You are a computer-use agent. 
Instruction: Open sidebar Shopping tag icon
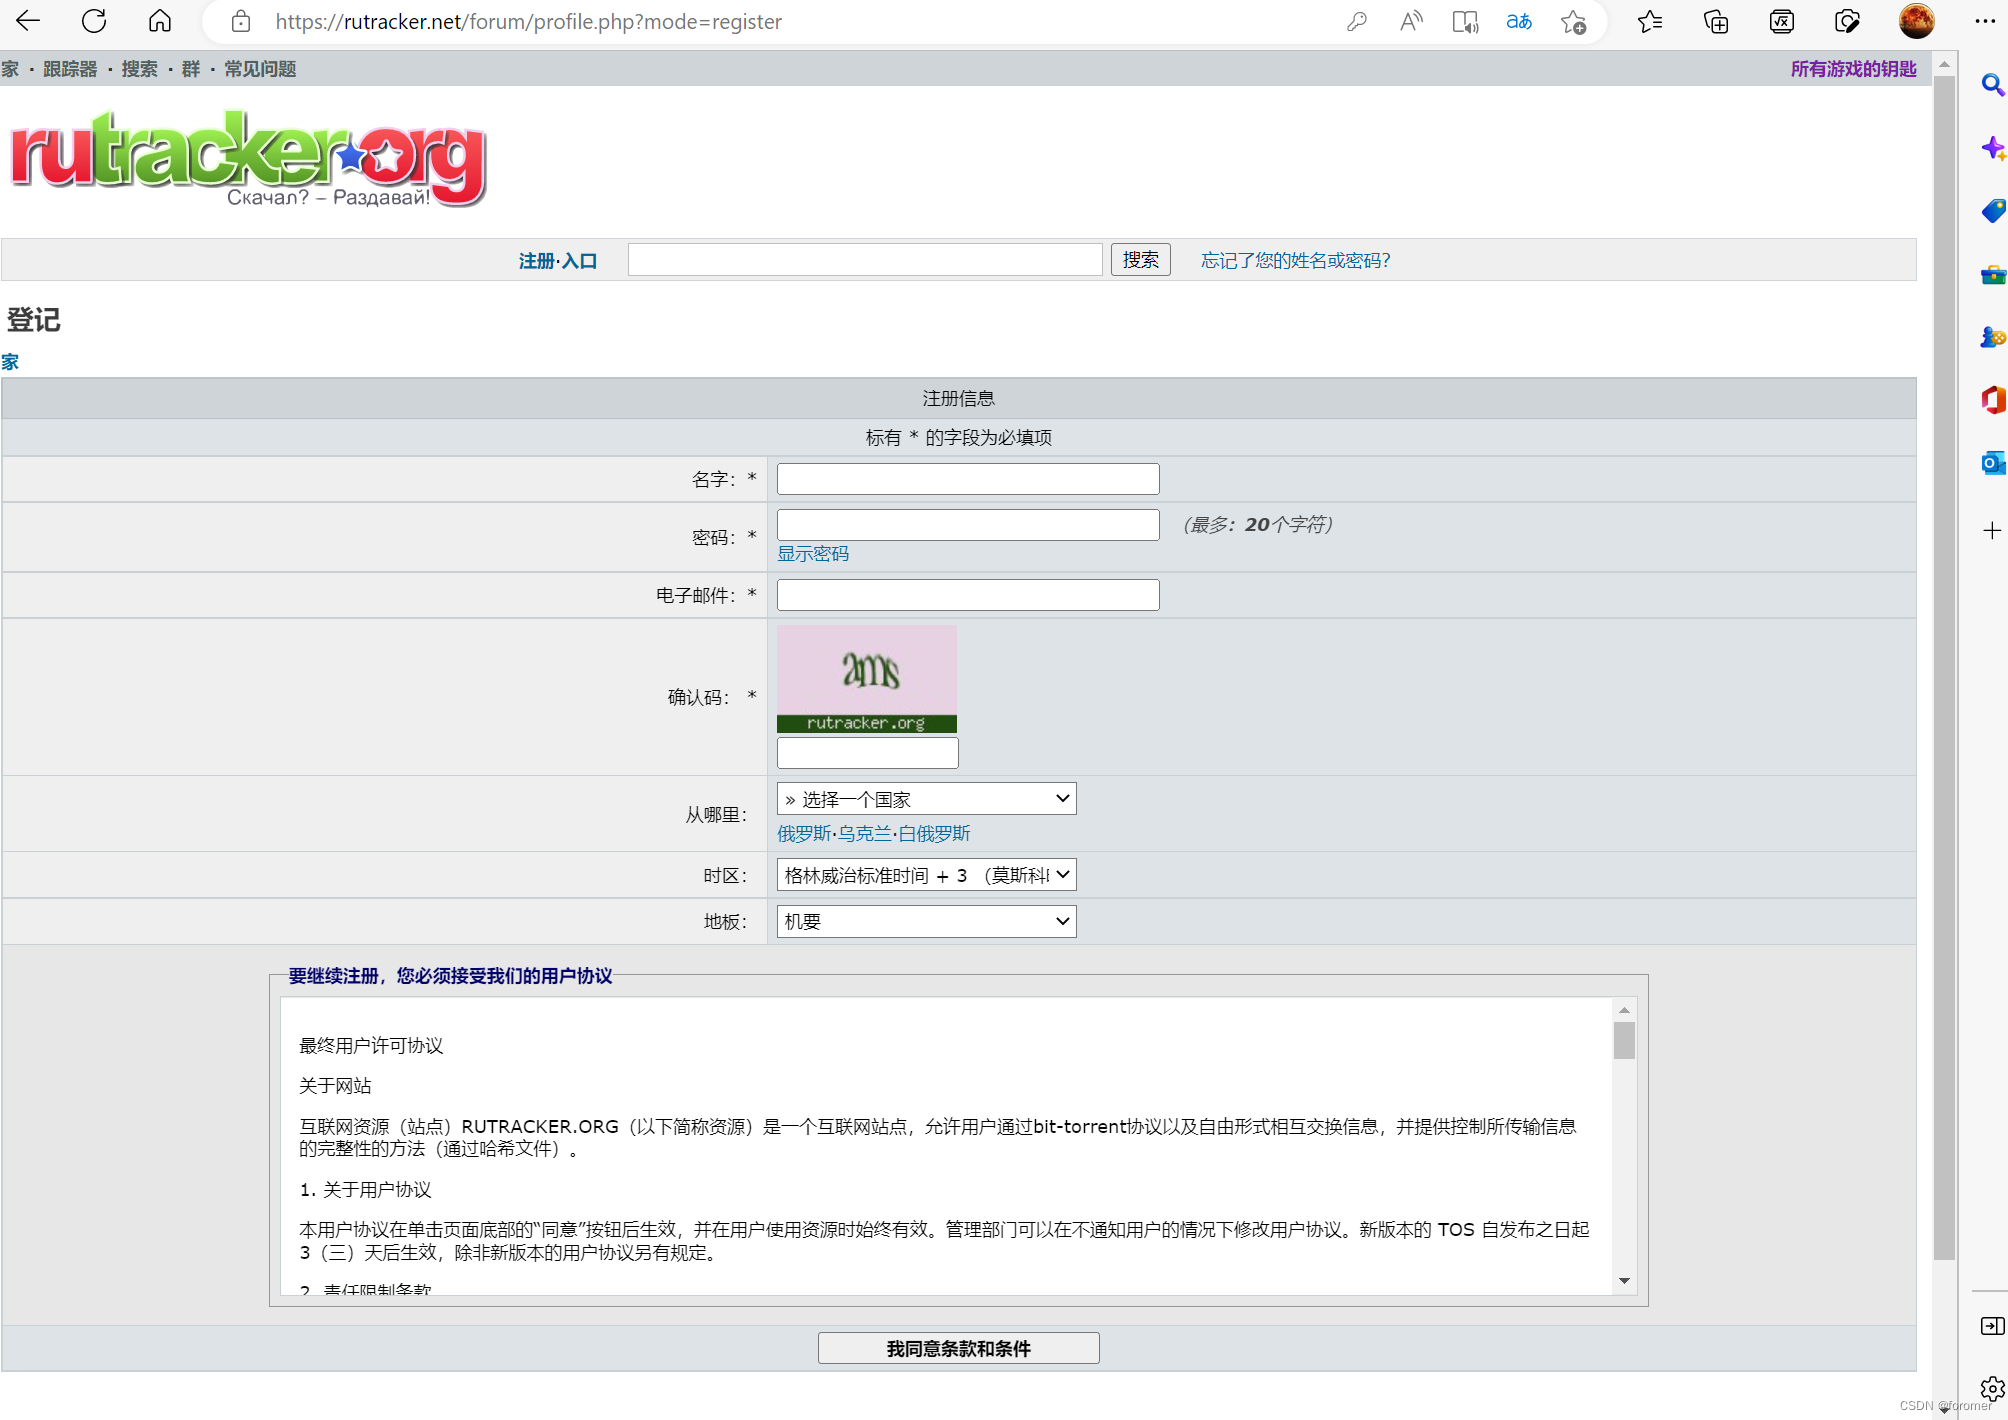click(x=1992, y=211)
